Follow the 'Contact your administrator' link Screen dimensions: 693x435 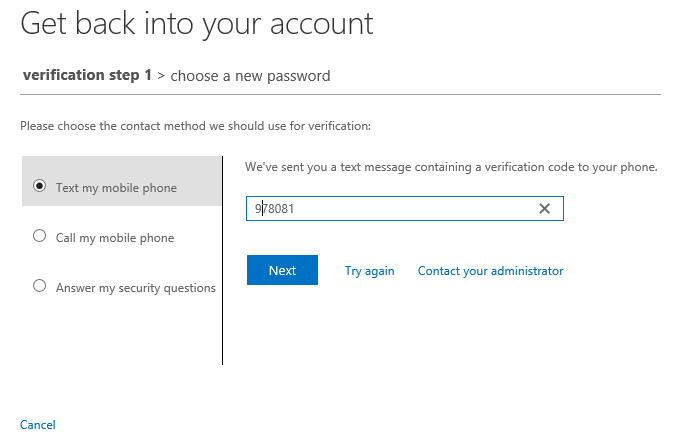[491, 271]
